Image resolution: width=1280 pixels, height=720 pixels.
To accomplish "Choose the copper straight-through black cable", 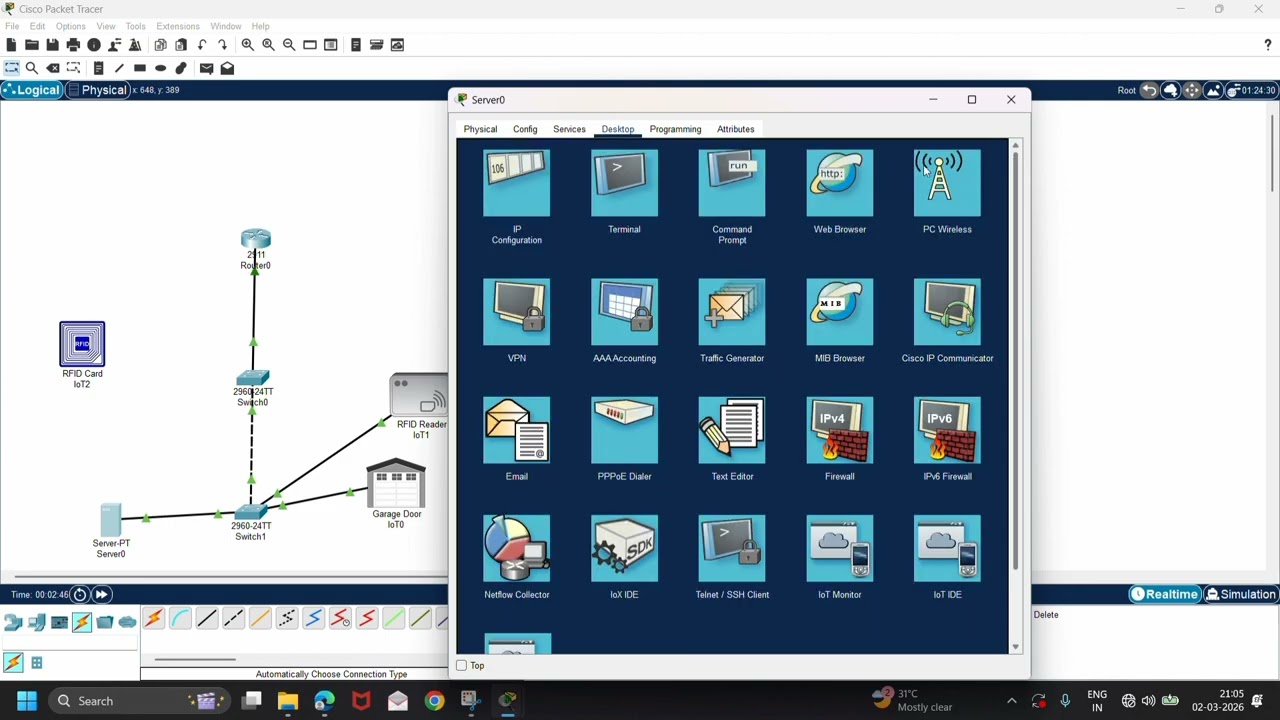I will click(x=207, y=619).
